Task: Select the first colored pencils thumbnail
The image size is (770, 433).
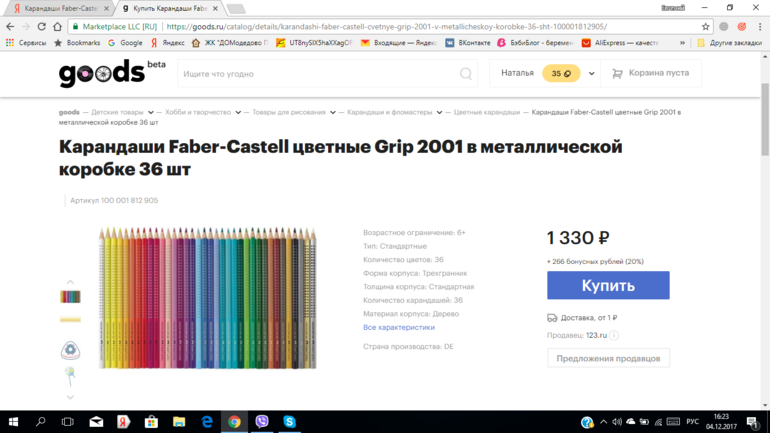Action: pos(70,297)
